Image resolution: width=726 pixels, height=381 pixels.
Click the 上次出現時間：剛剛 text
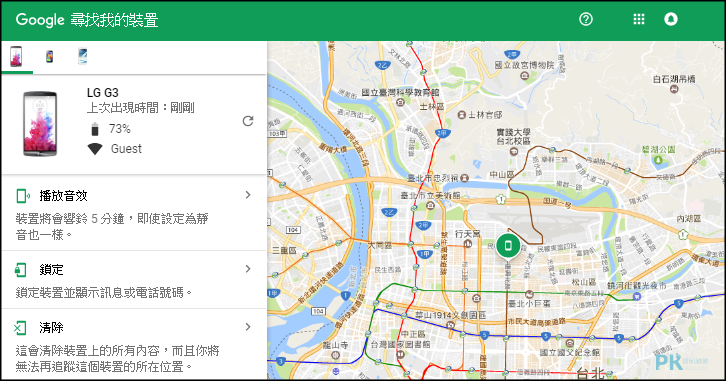[141, 108]
